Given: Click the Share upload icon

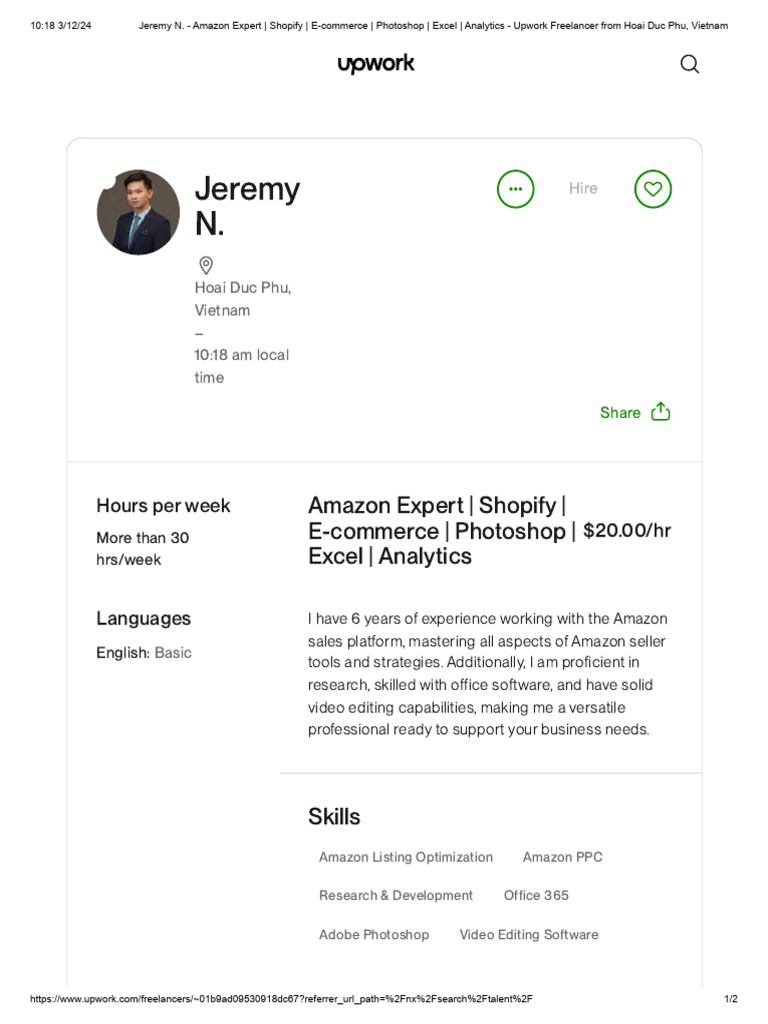Looking at the screenshot, I should point(661,412).
